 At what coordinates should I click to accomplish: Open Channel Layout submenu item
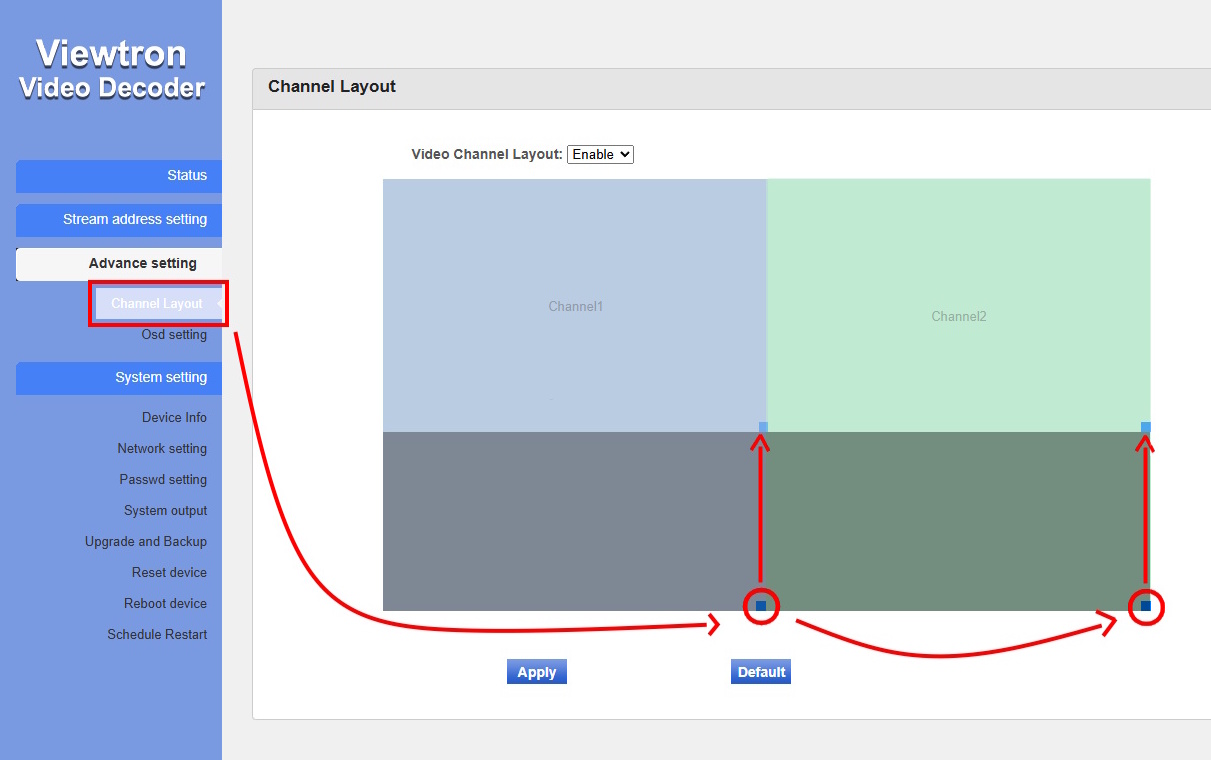157,304
